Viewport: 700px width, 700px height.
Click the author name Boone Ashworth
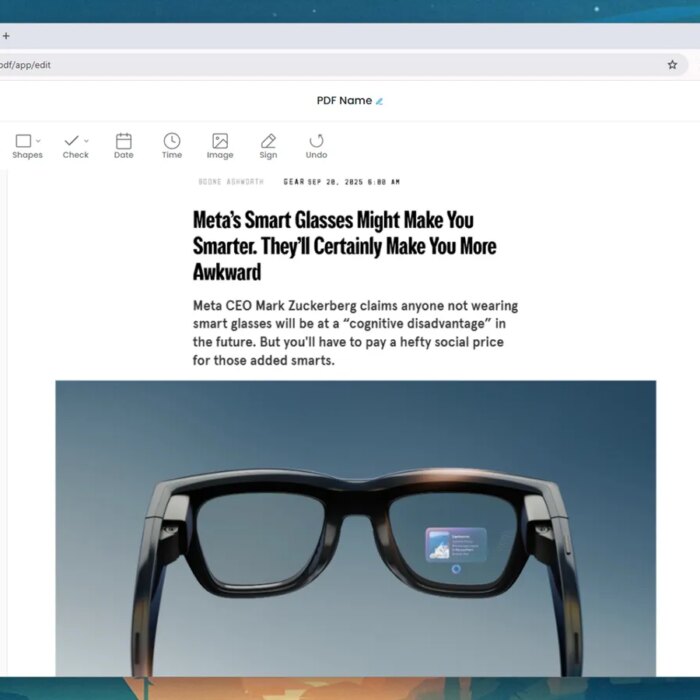tap(231, 182)
